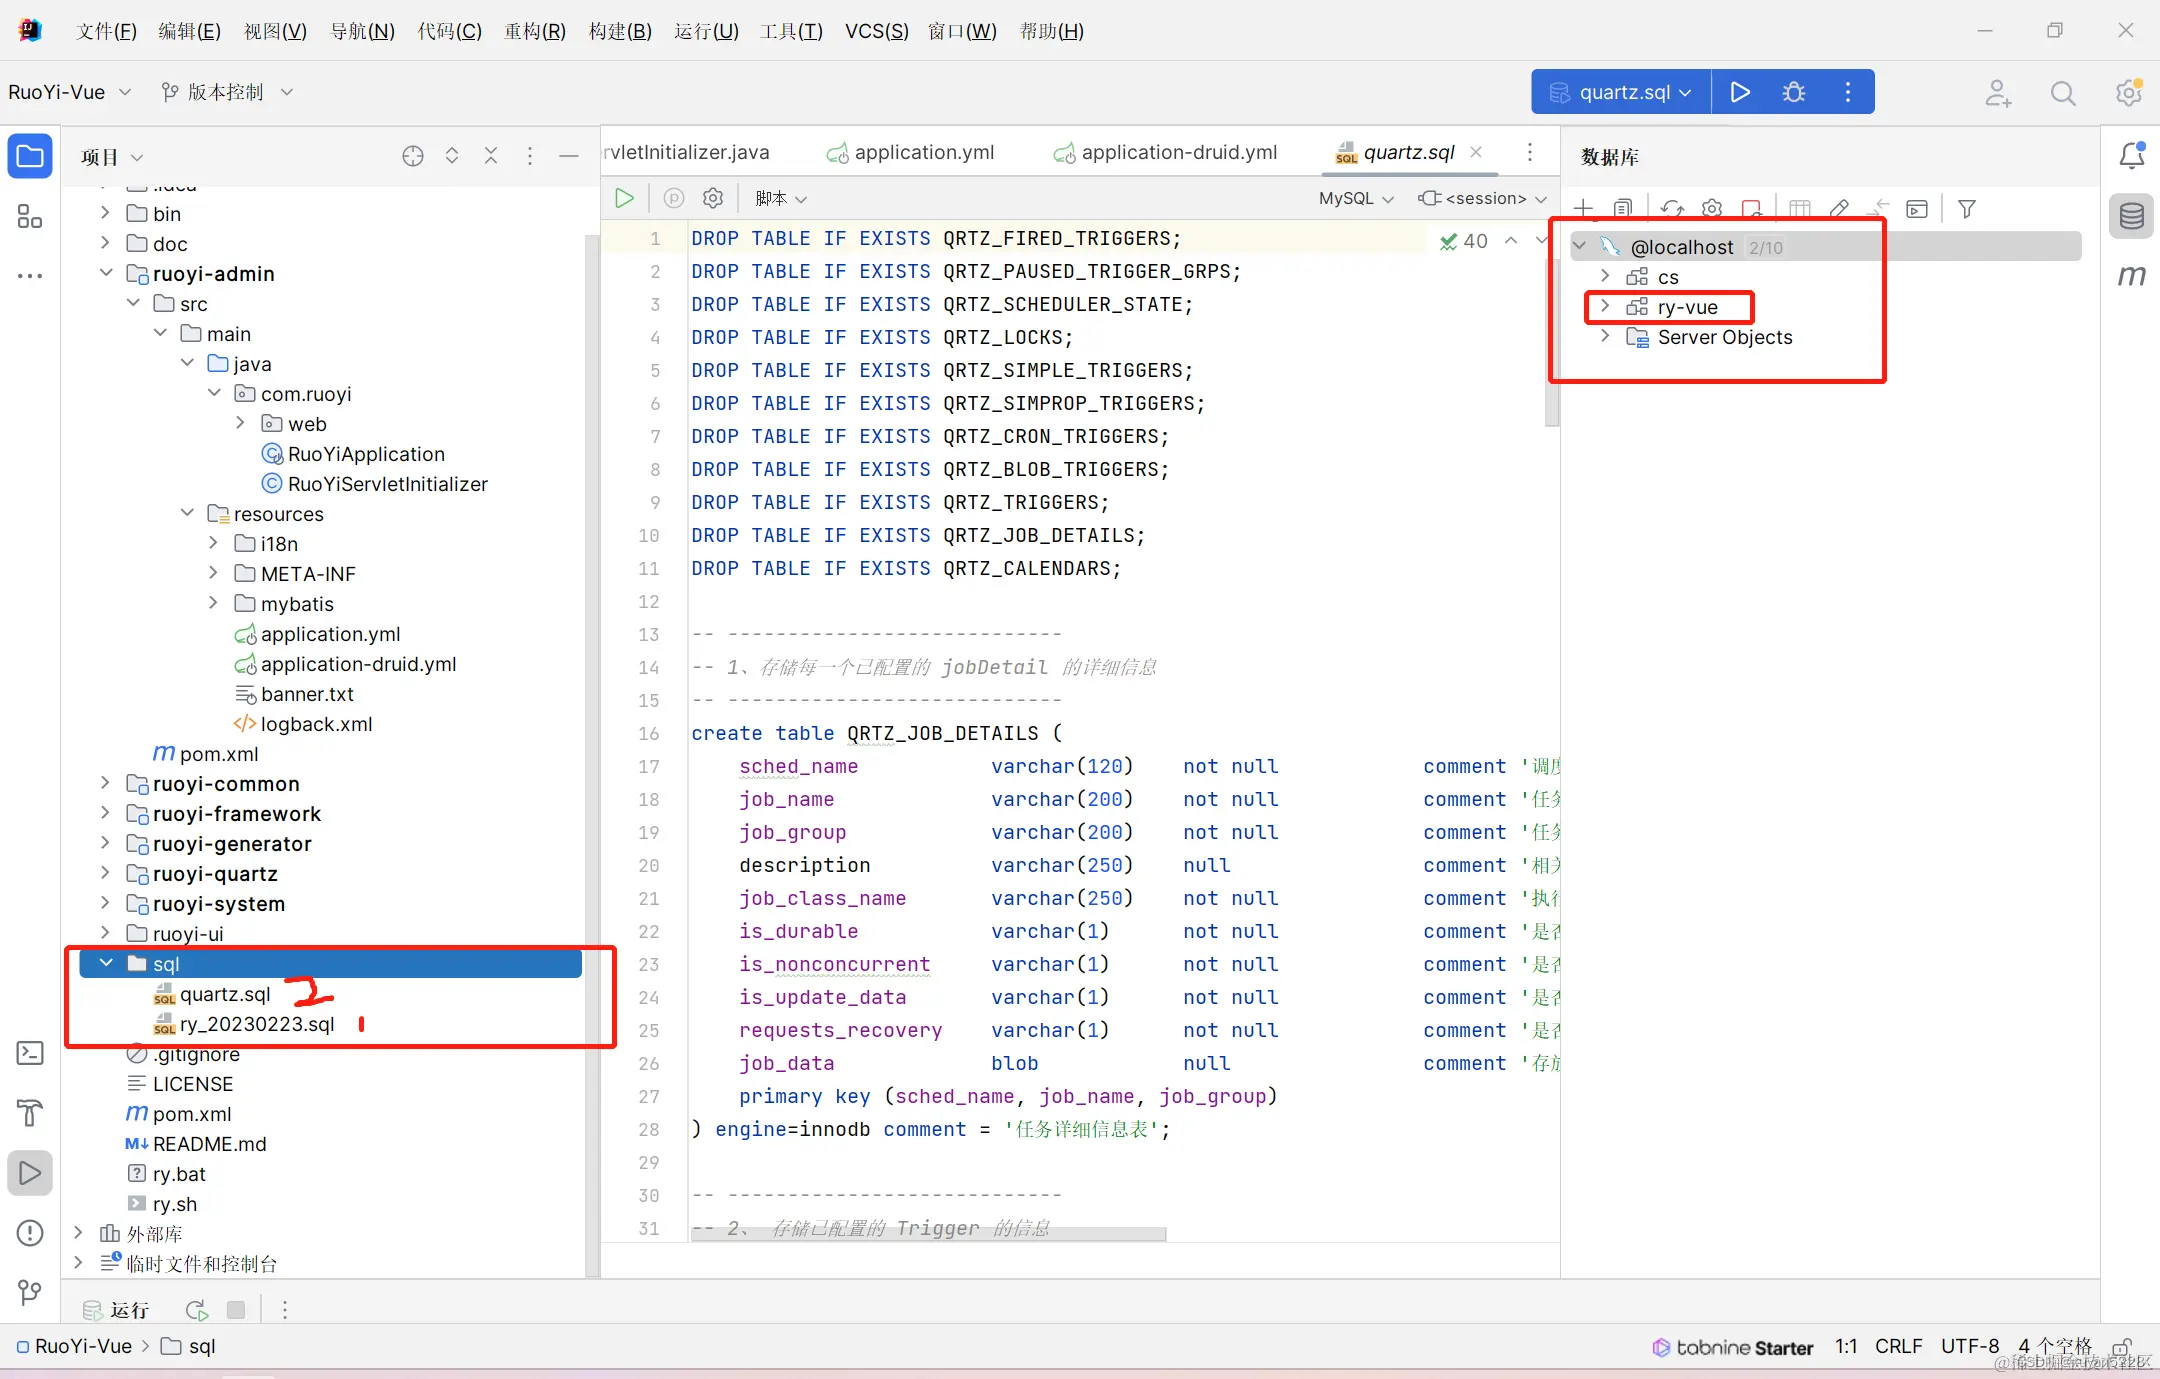Click the green Execute script icon
2160x1379 pixels.
coord(624,198)
